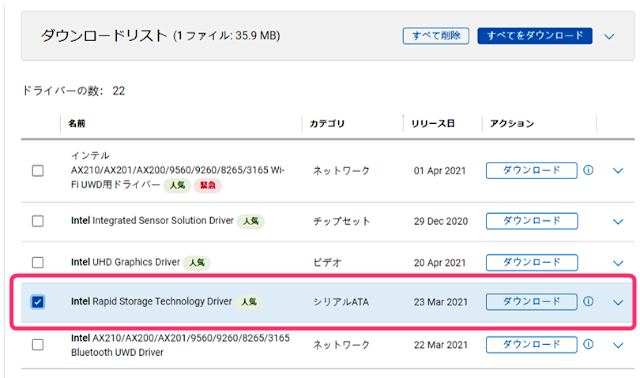
Task: Expand Intel UHD Graphics Driver row
Action: (x=618, y=263)
